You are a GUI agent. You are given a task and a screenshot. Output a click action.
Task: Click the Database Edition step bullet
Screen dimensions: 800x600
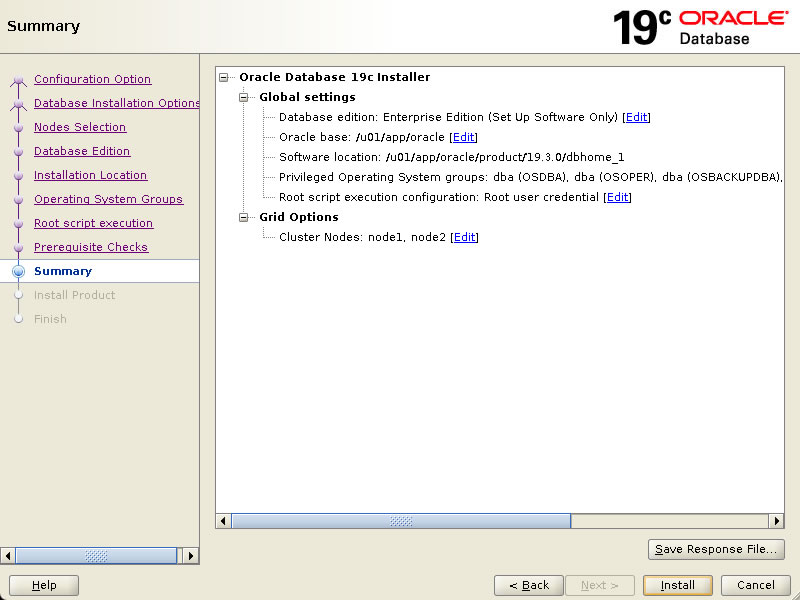point(18,152)
